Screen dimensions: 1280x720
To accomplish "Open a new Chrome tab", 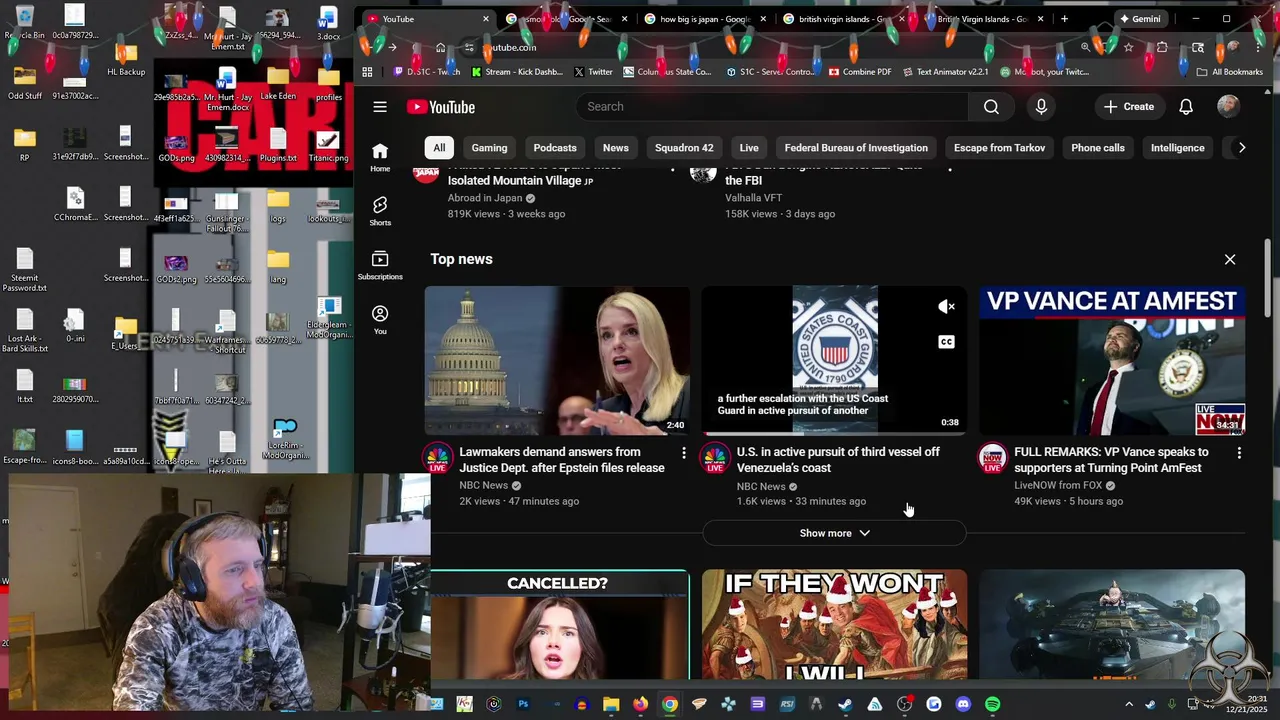I will click(1064, 19).
